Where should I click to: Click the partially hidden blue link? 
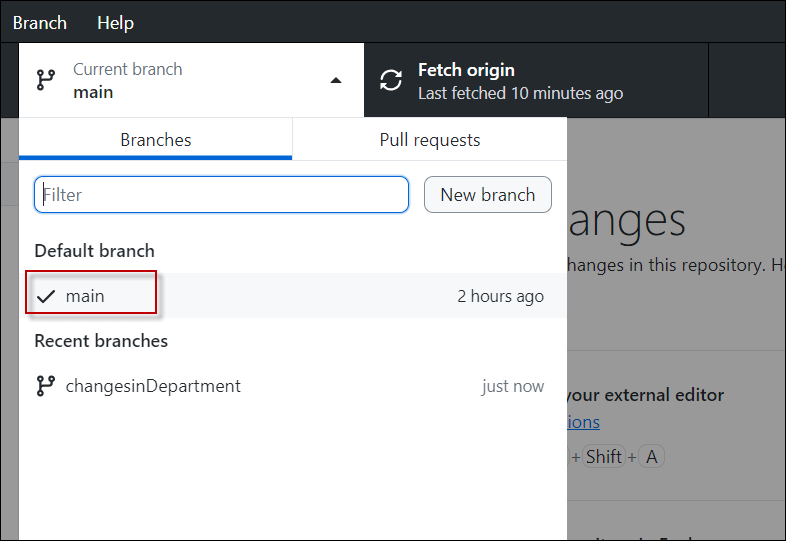pos(583,422)
